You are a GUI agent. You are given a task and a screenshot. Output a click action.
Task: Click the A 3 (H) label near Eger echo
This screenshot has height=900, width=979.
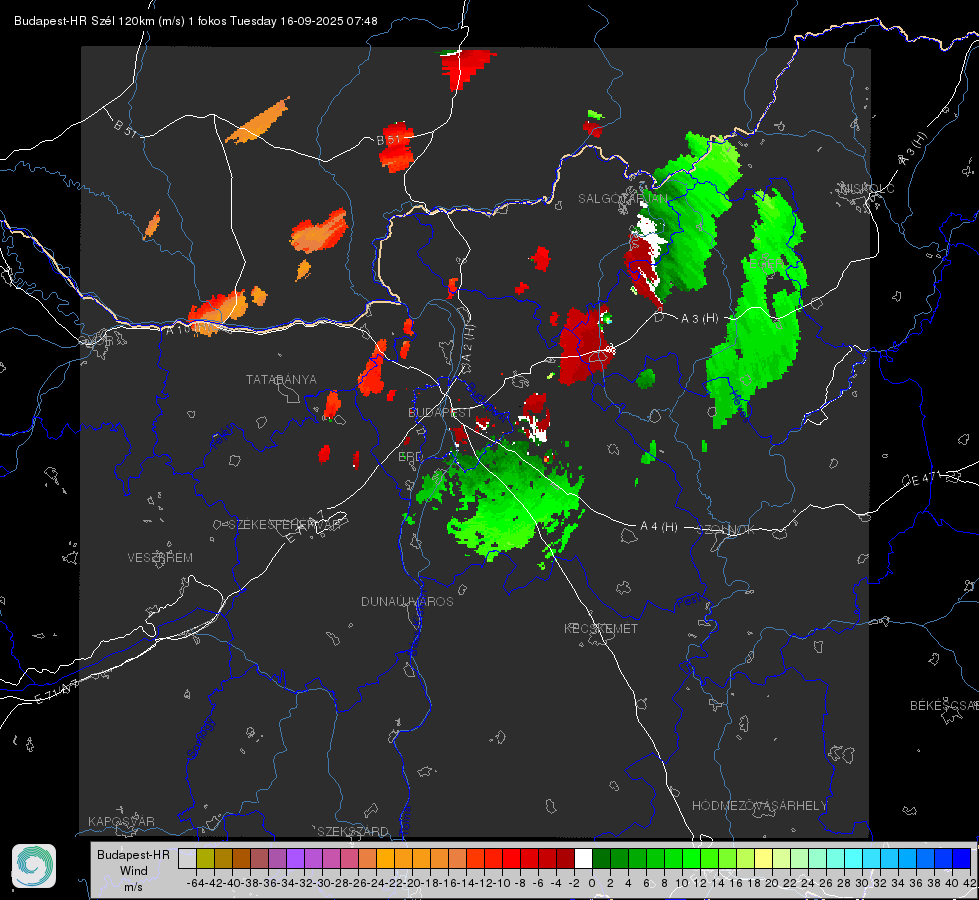point(699,318)
